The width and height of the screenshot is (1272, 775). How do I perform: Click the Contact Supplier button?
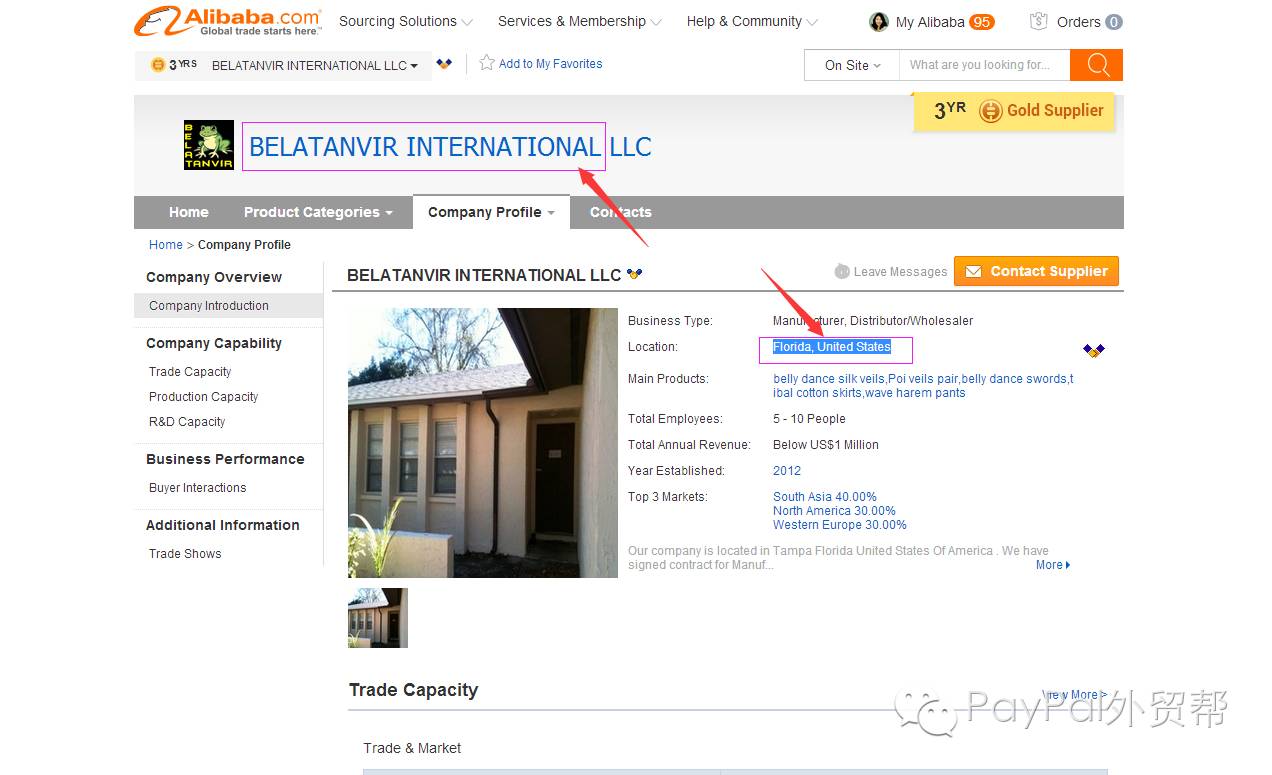pos(1036,271)
